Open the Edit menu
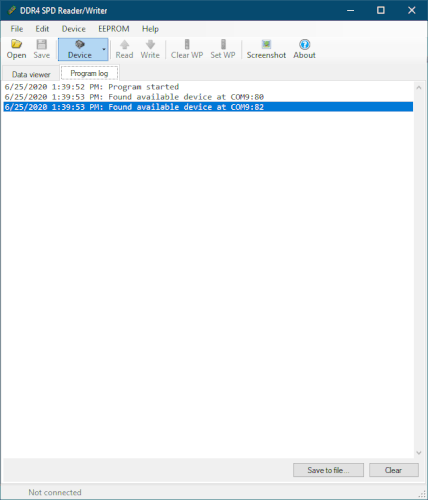Viewport: 428px width, 500px height. [42, 29]
